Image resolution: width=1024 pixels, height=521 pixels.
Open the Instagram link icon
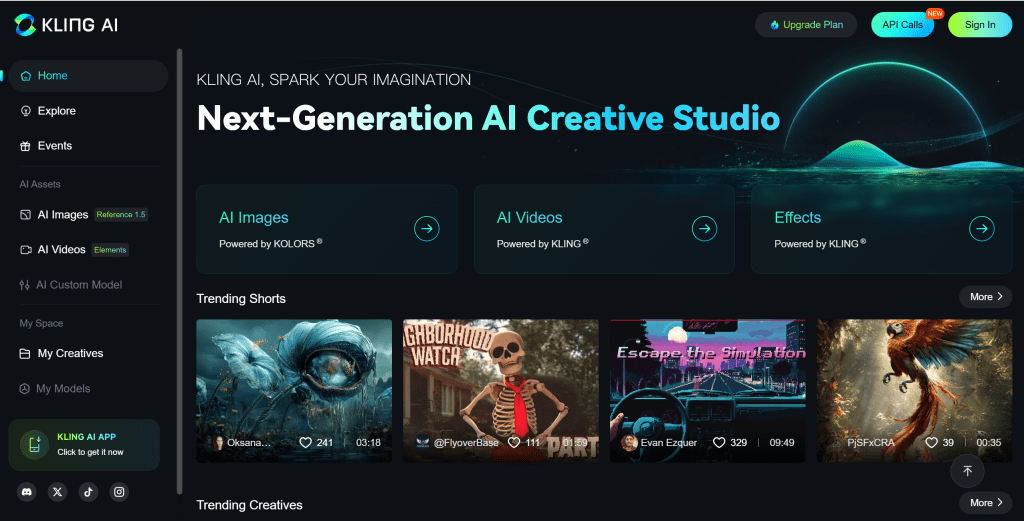[x=119, y=492]
